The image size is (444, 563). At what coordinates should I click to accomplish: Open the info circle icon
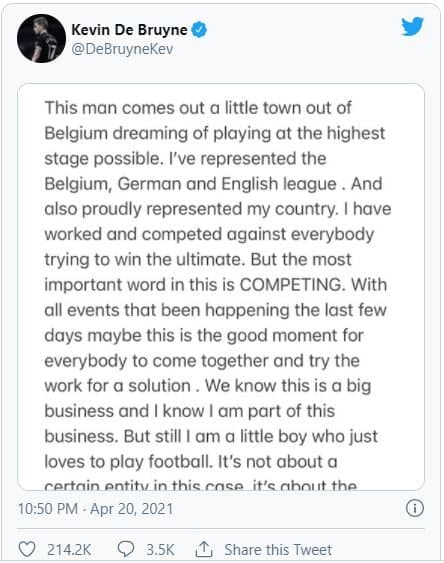coord(415,508)
